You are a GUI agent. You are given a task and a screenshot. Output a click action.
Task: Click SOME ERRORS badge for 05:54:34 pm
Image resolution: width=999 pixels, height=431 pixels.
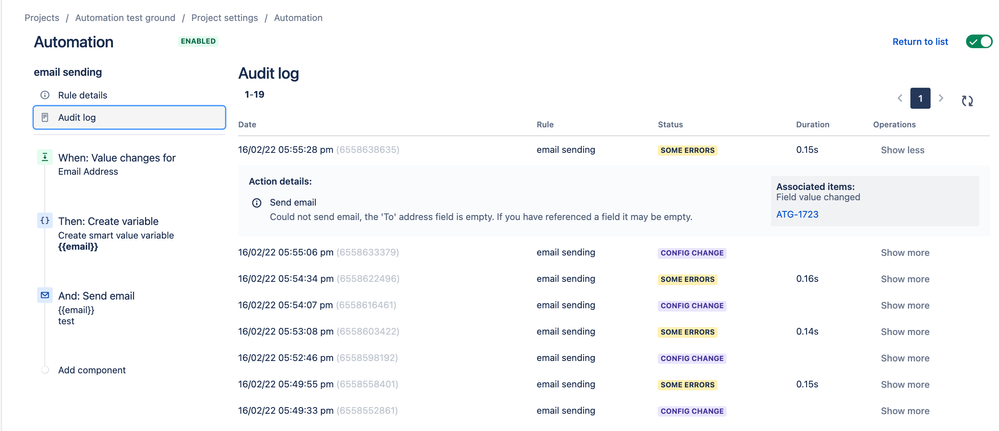coord(687,279)
